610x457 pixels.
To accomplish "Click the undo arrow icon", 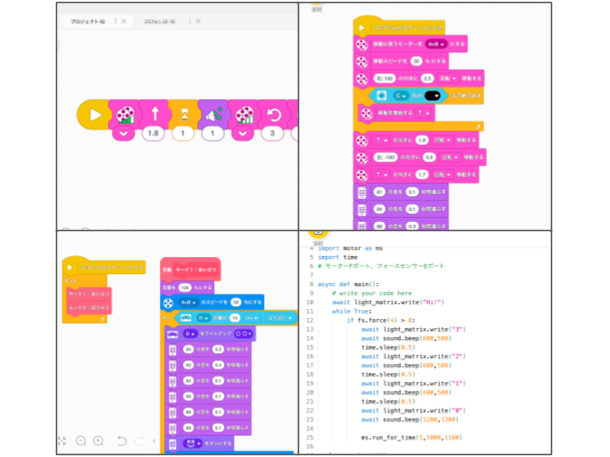I will [x=122, y=441].
